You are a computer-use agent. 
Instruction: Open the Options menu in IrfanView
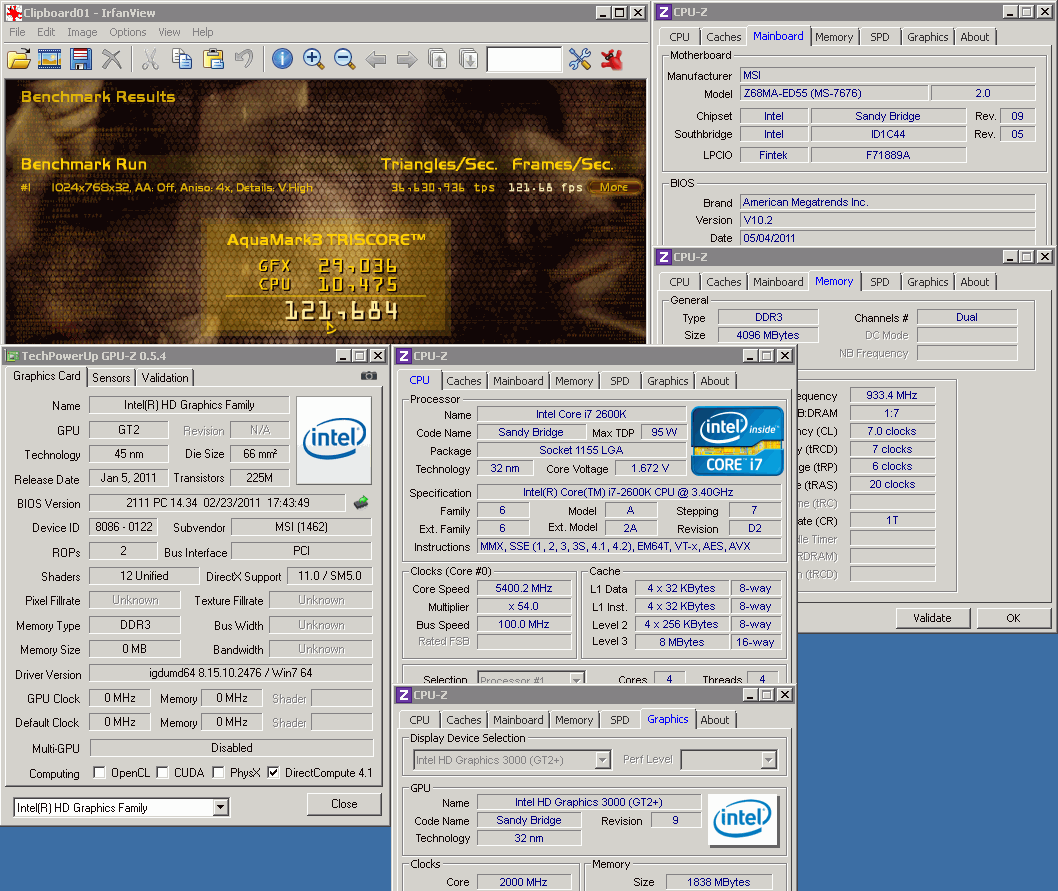point(128,32)
